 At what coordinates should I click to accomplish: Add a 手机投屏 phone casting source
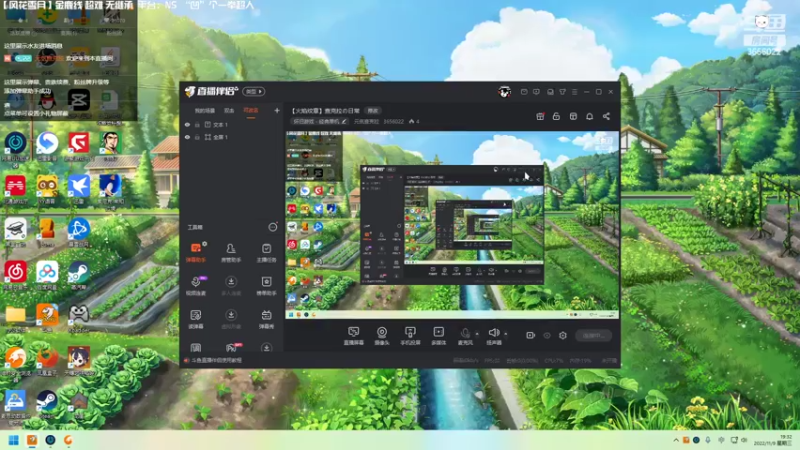pos(410,336)
